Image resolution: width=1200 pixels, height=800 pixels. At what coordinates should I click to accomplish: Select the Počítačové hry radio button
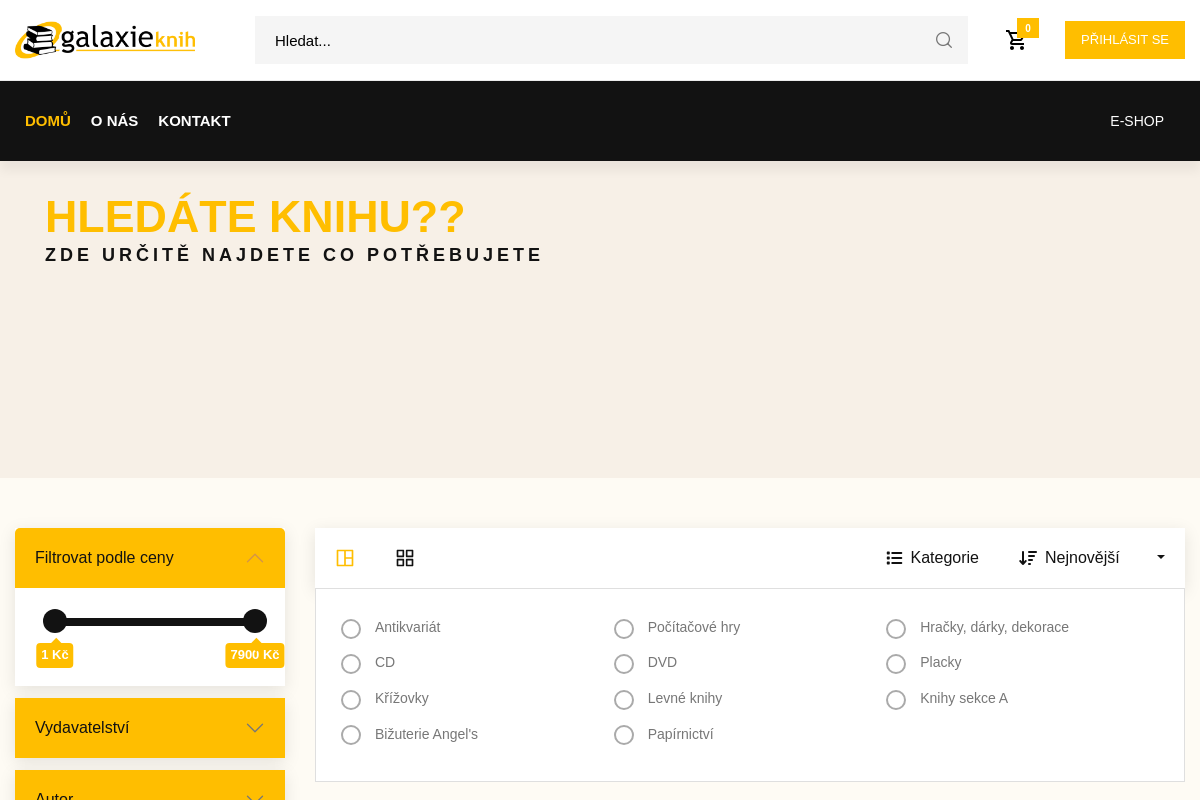[624, 629]
